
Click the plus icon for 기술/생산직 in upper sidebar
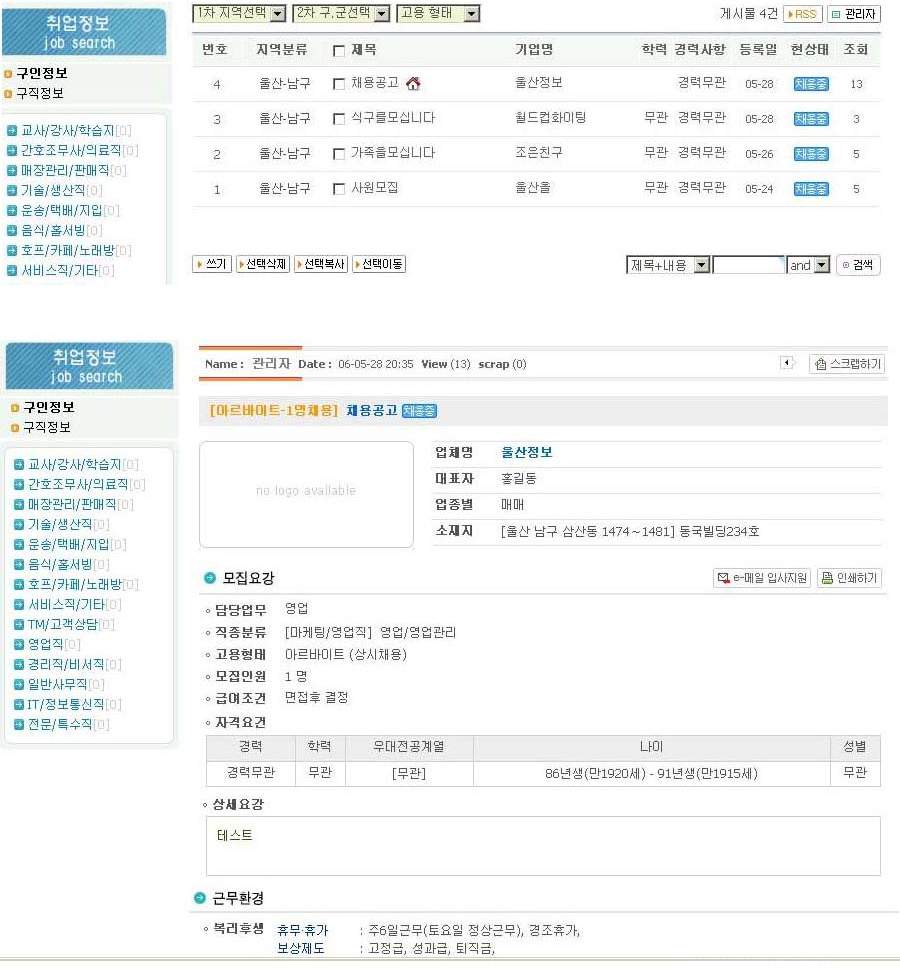tap(12, 191)
